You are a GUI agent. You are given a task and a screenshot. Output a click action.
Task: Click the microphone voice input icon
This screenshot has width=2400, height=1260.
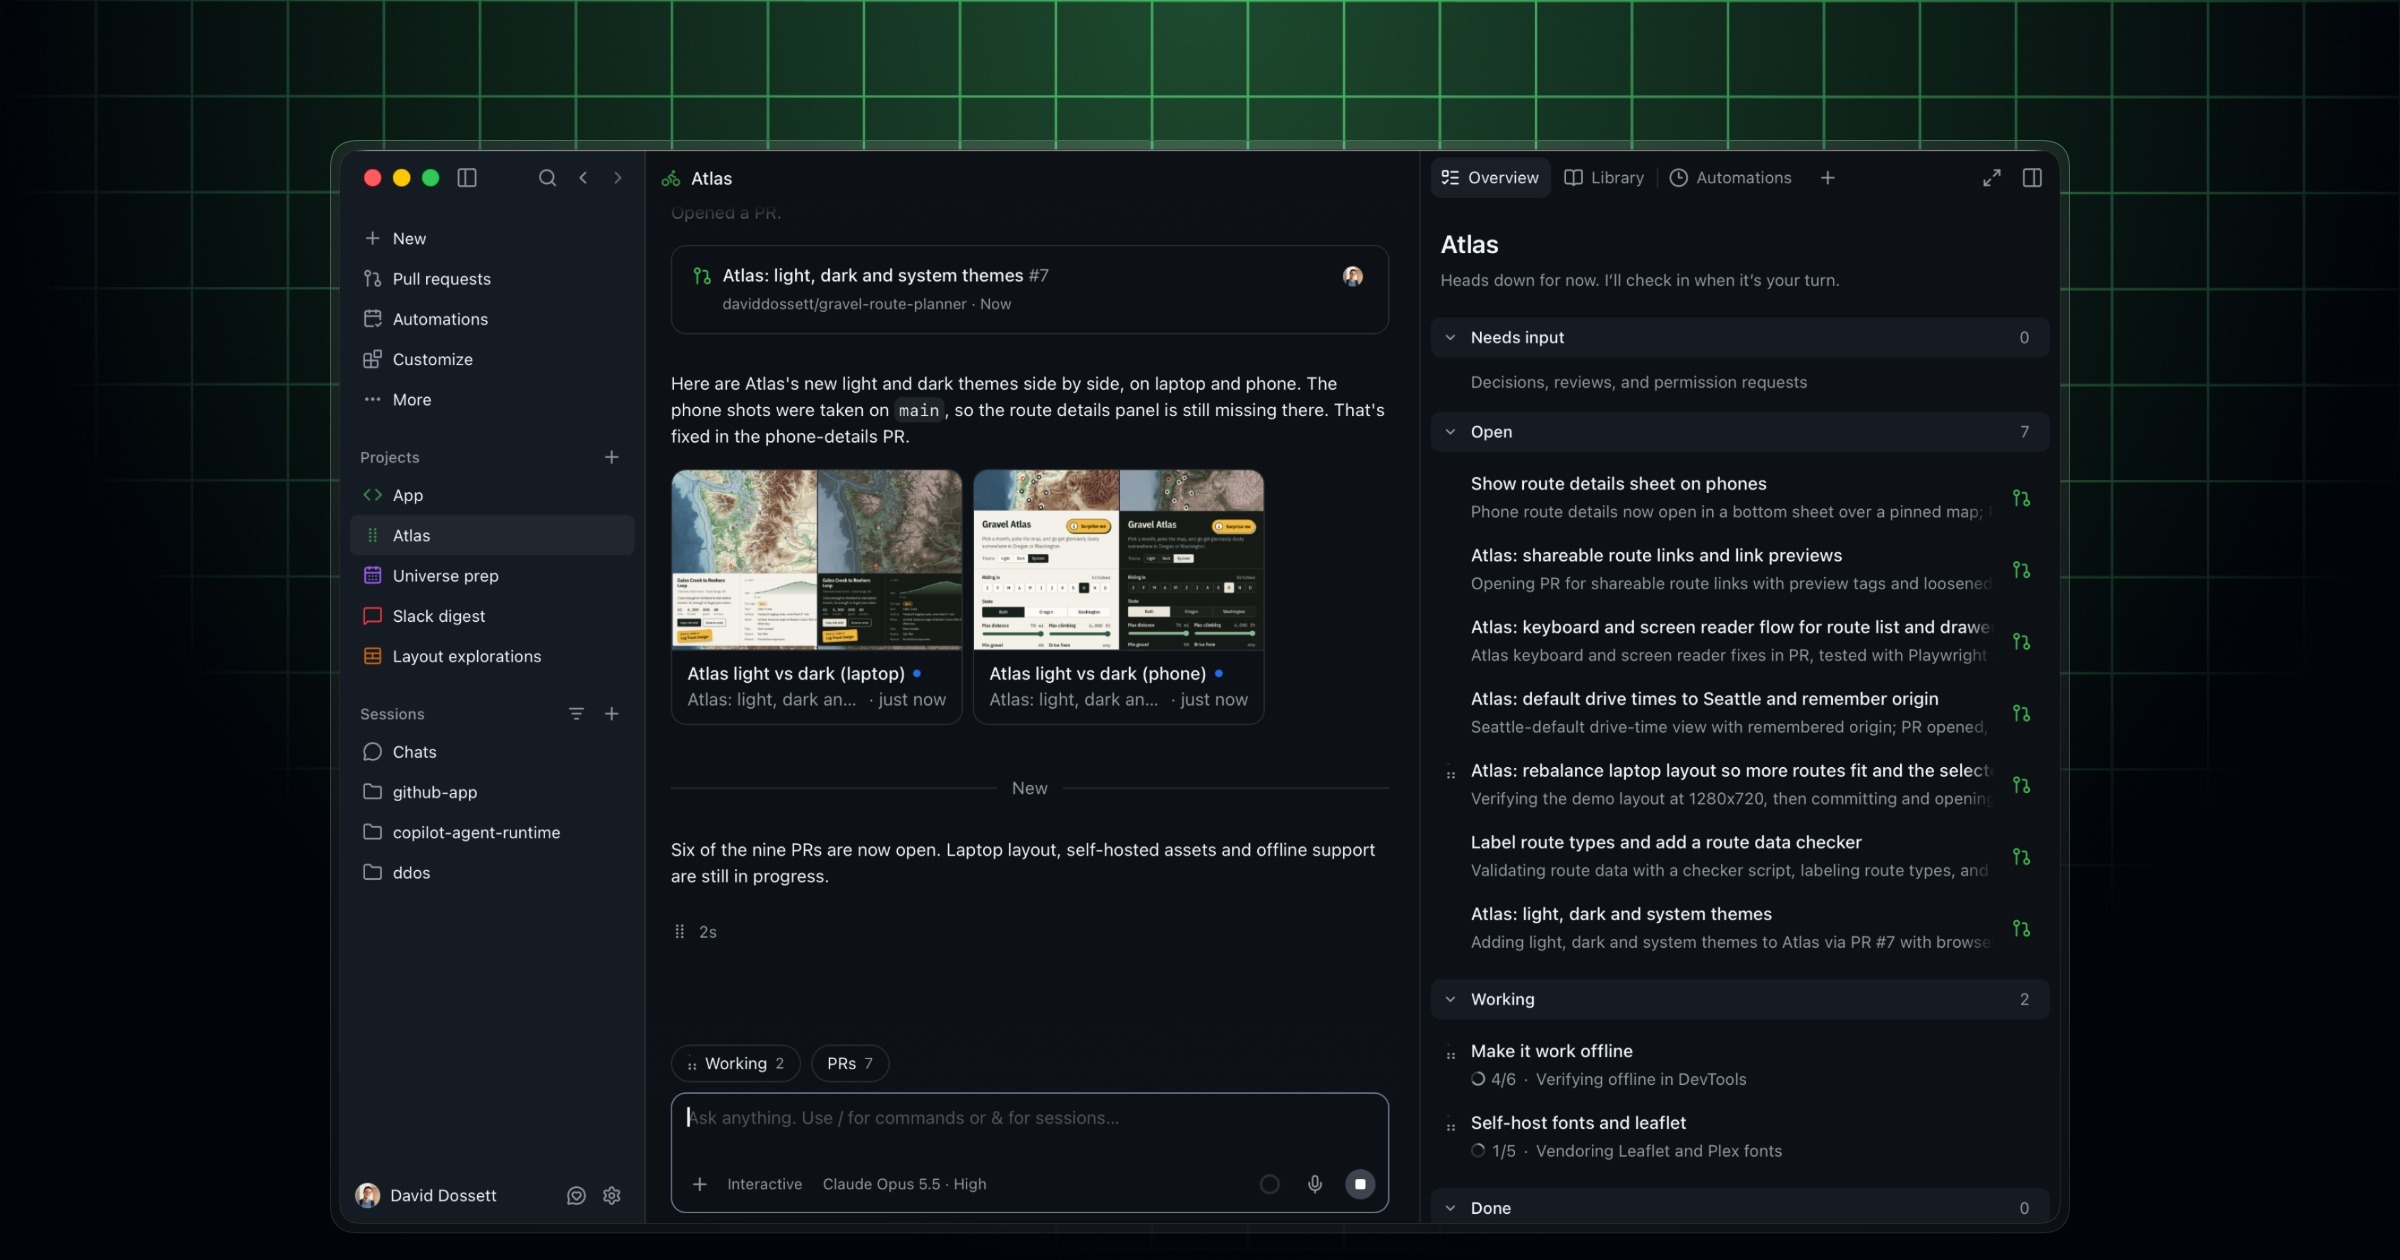(x=1315, y=1184)
